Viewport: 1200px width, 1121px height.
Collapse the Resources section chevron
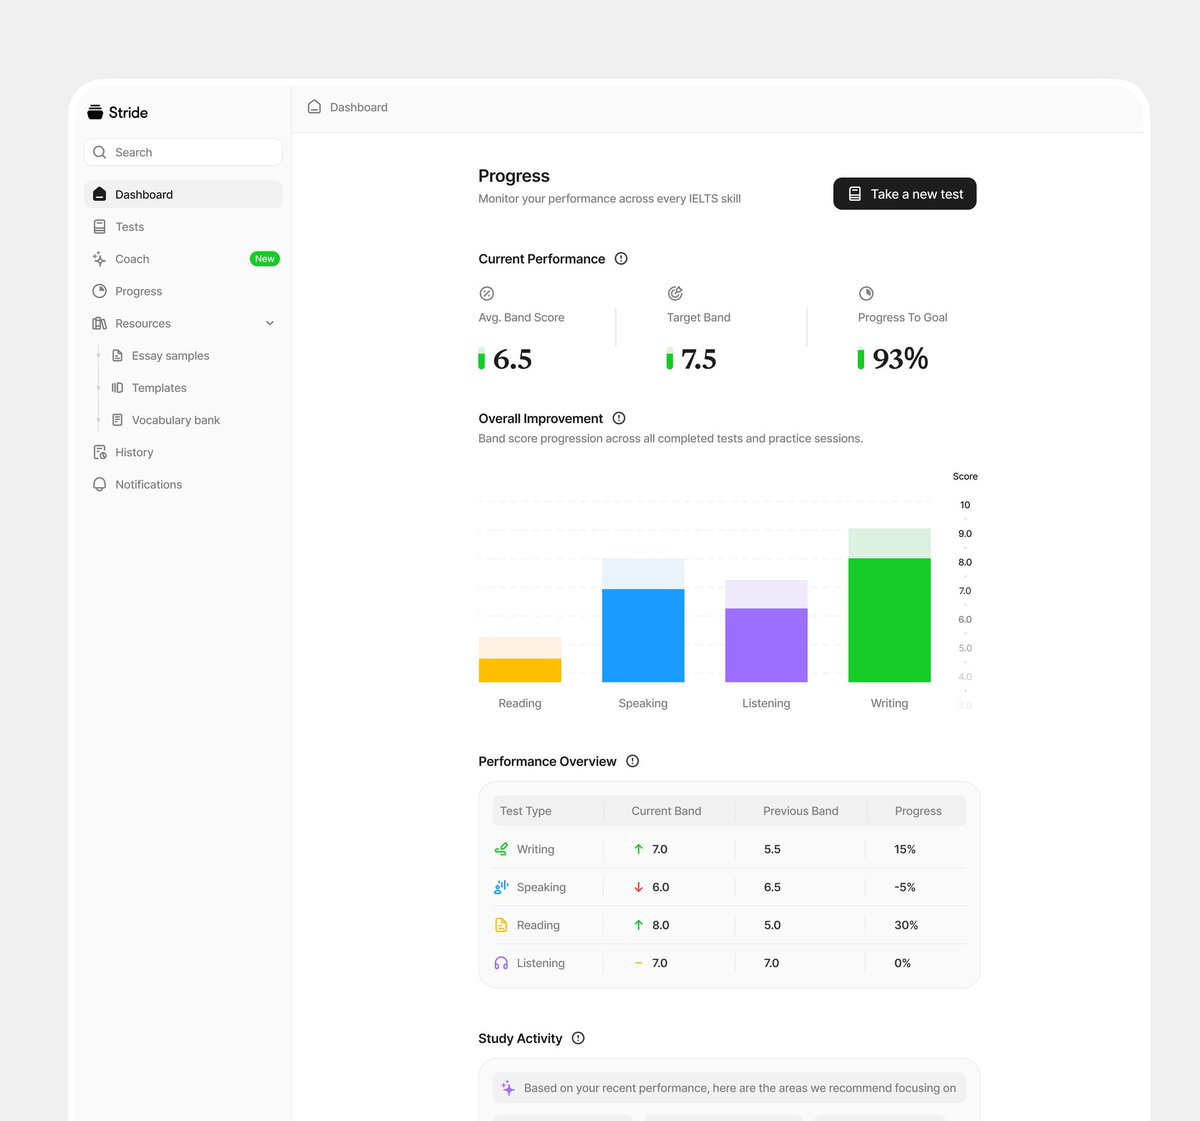[270, 323]
